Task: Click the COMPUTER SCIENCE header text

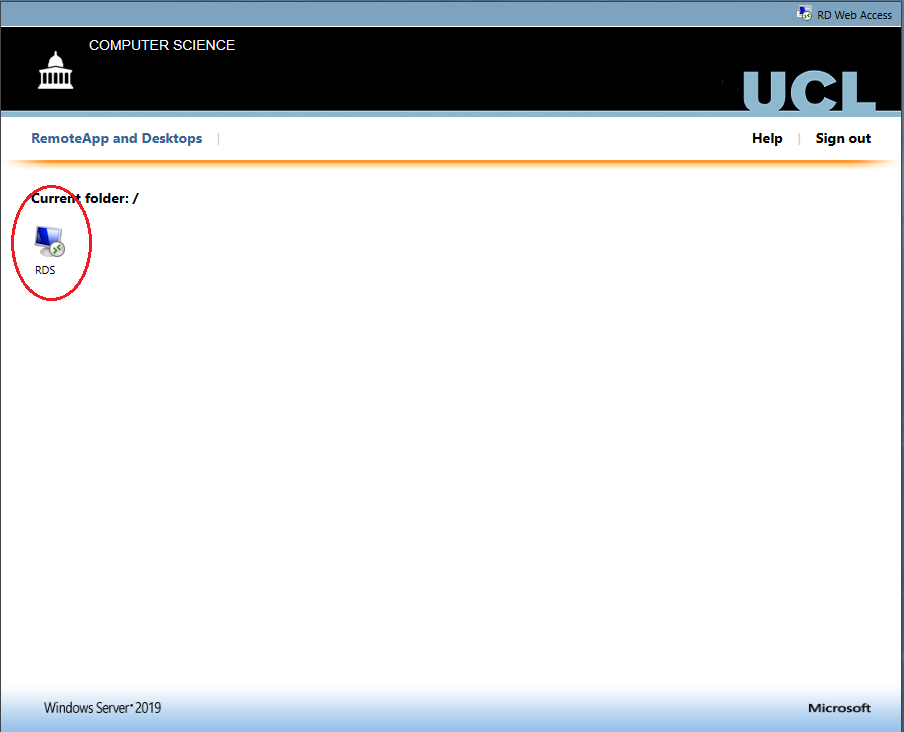Action: coord(162,46)
